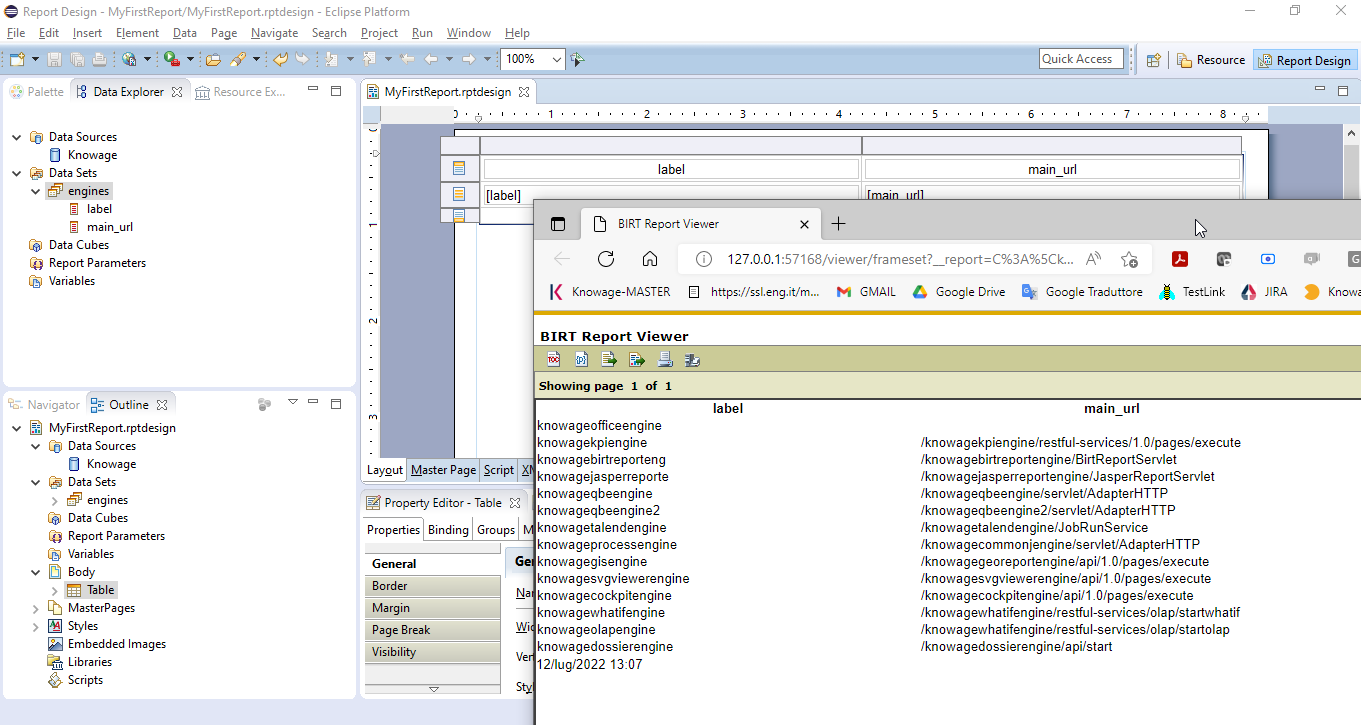Reload the BIRT Report Viewer browser page
Viewport: 1361px width, 725px height.
605,259
